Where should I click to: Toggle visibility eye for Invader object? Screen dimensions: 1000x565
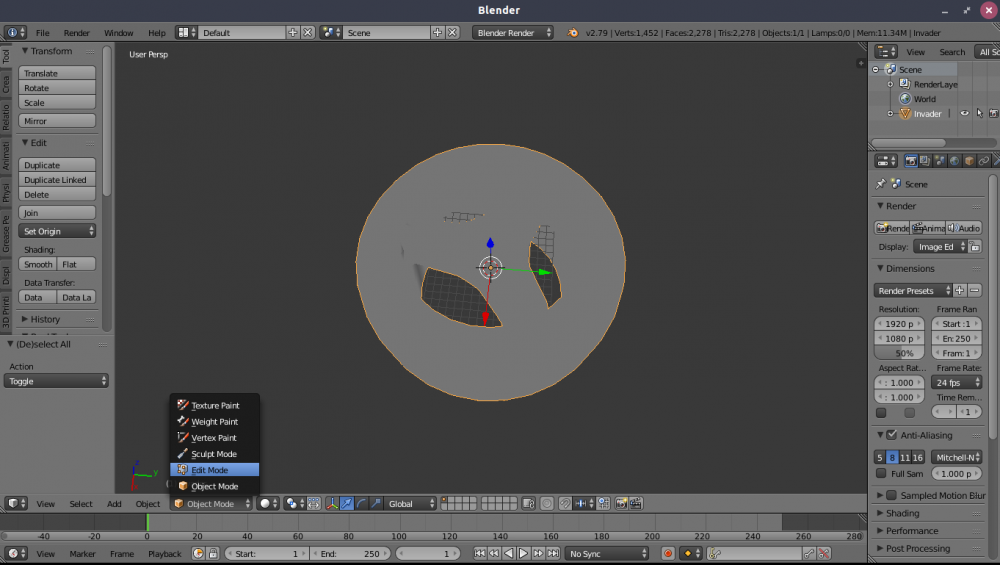tap(965, 114)
